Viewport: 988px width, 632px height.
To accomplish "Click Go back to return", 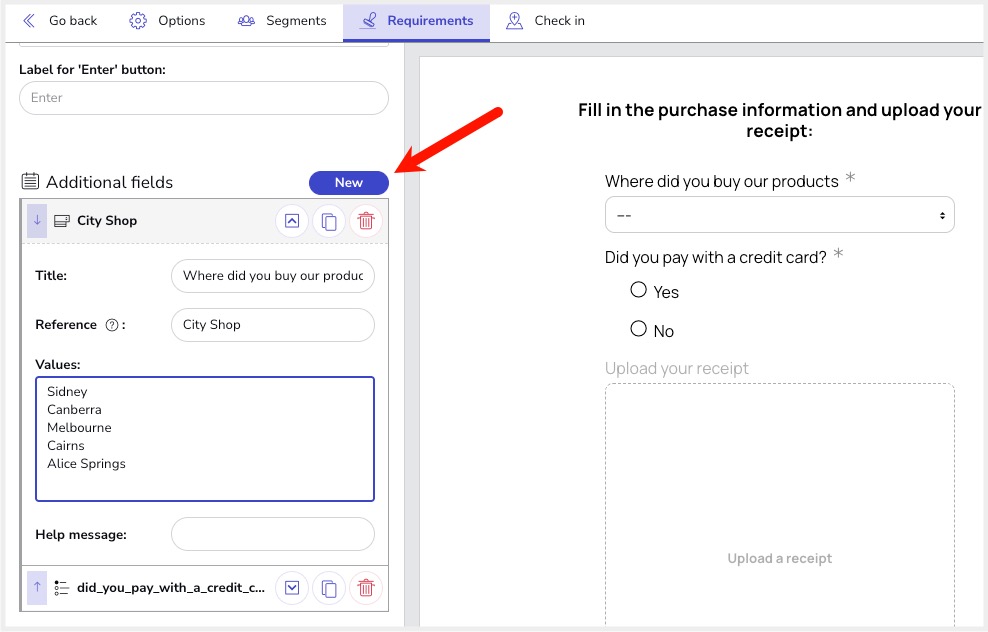I will [x=60, y=21].
